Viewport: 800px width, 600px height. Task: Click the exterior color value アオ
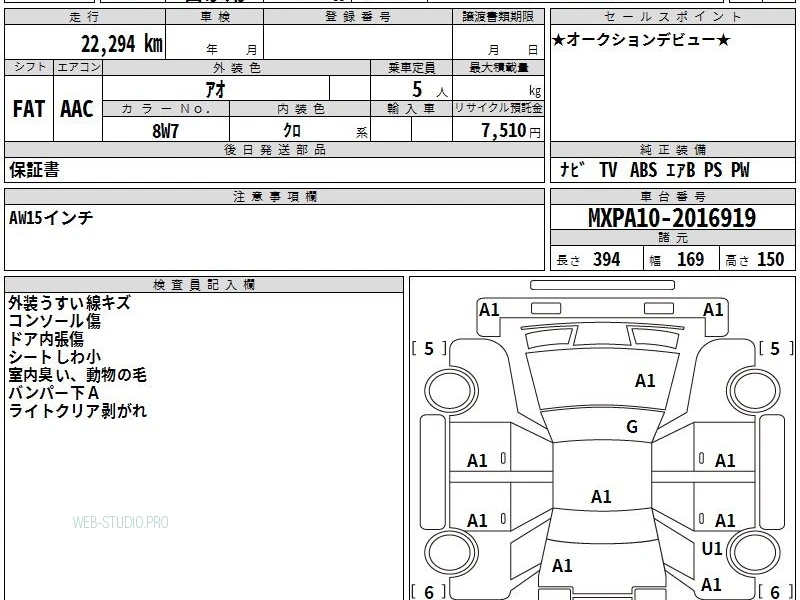pyautogui.click(x=215, y=89)
